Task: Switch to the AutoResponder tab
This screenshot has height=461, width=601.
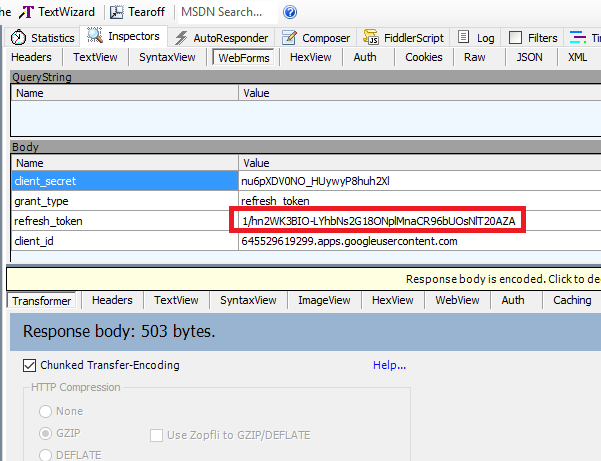Action: coord(222,38)
